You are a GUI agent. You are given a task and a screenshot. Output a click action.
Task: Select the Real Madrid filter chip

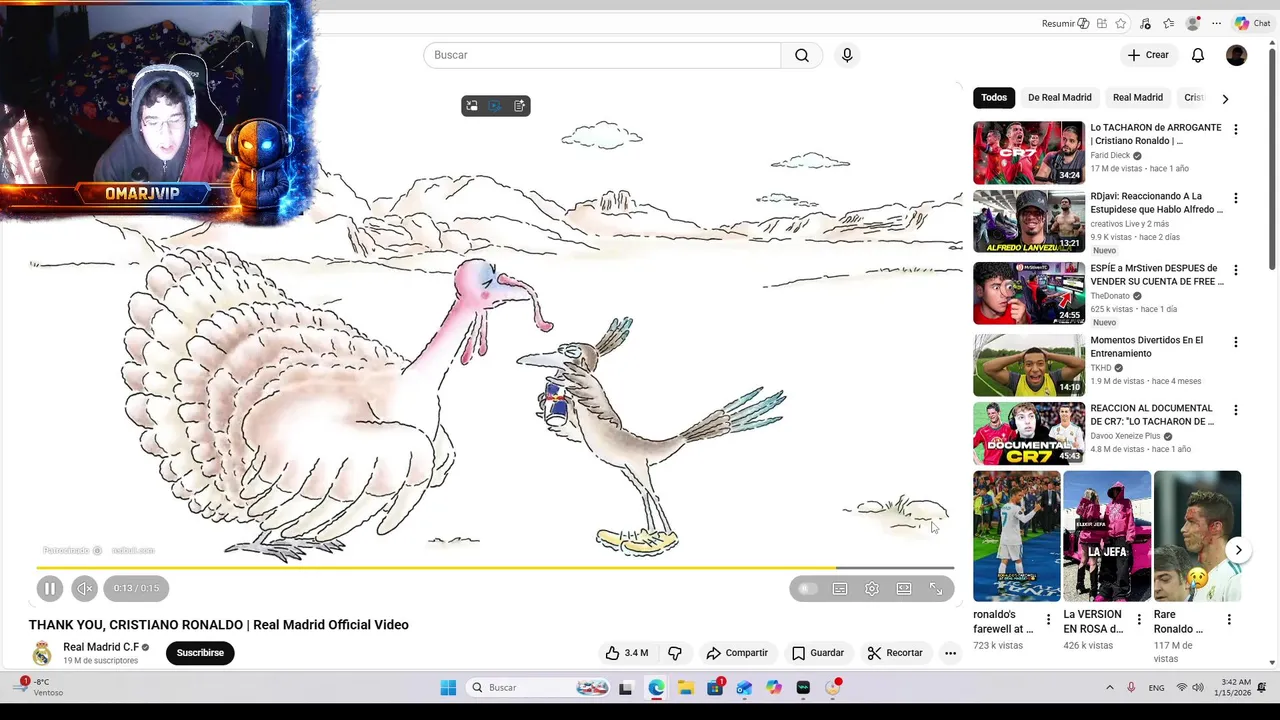click(x=1138, y=98)
